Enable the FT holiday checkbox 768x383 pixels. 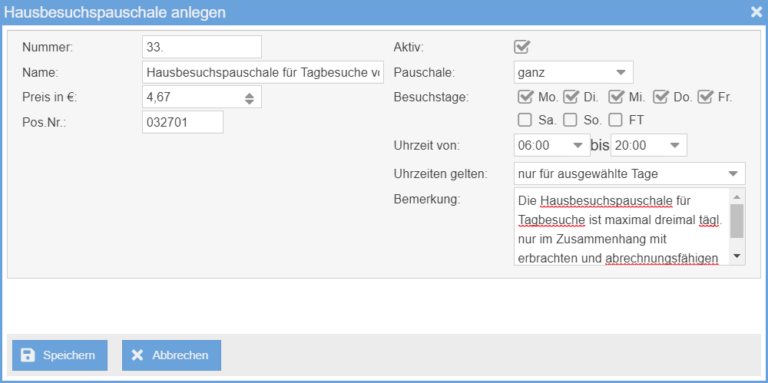[x=615, y=120]
